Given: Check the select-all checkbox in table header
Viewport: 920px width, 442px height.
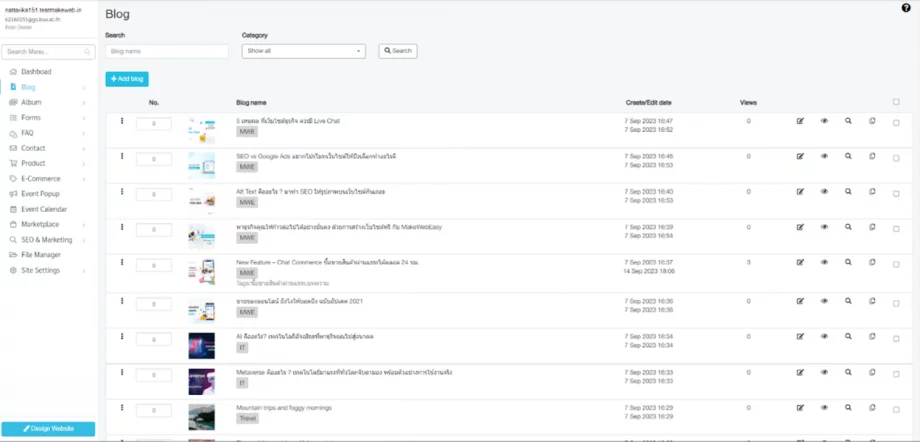Looking at the screenshot, I should click(x=896, y=102).
